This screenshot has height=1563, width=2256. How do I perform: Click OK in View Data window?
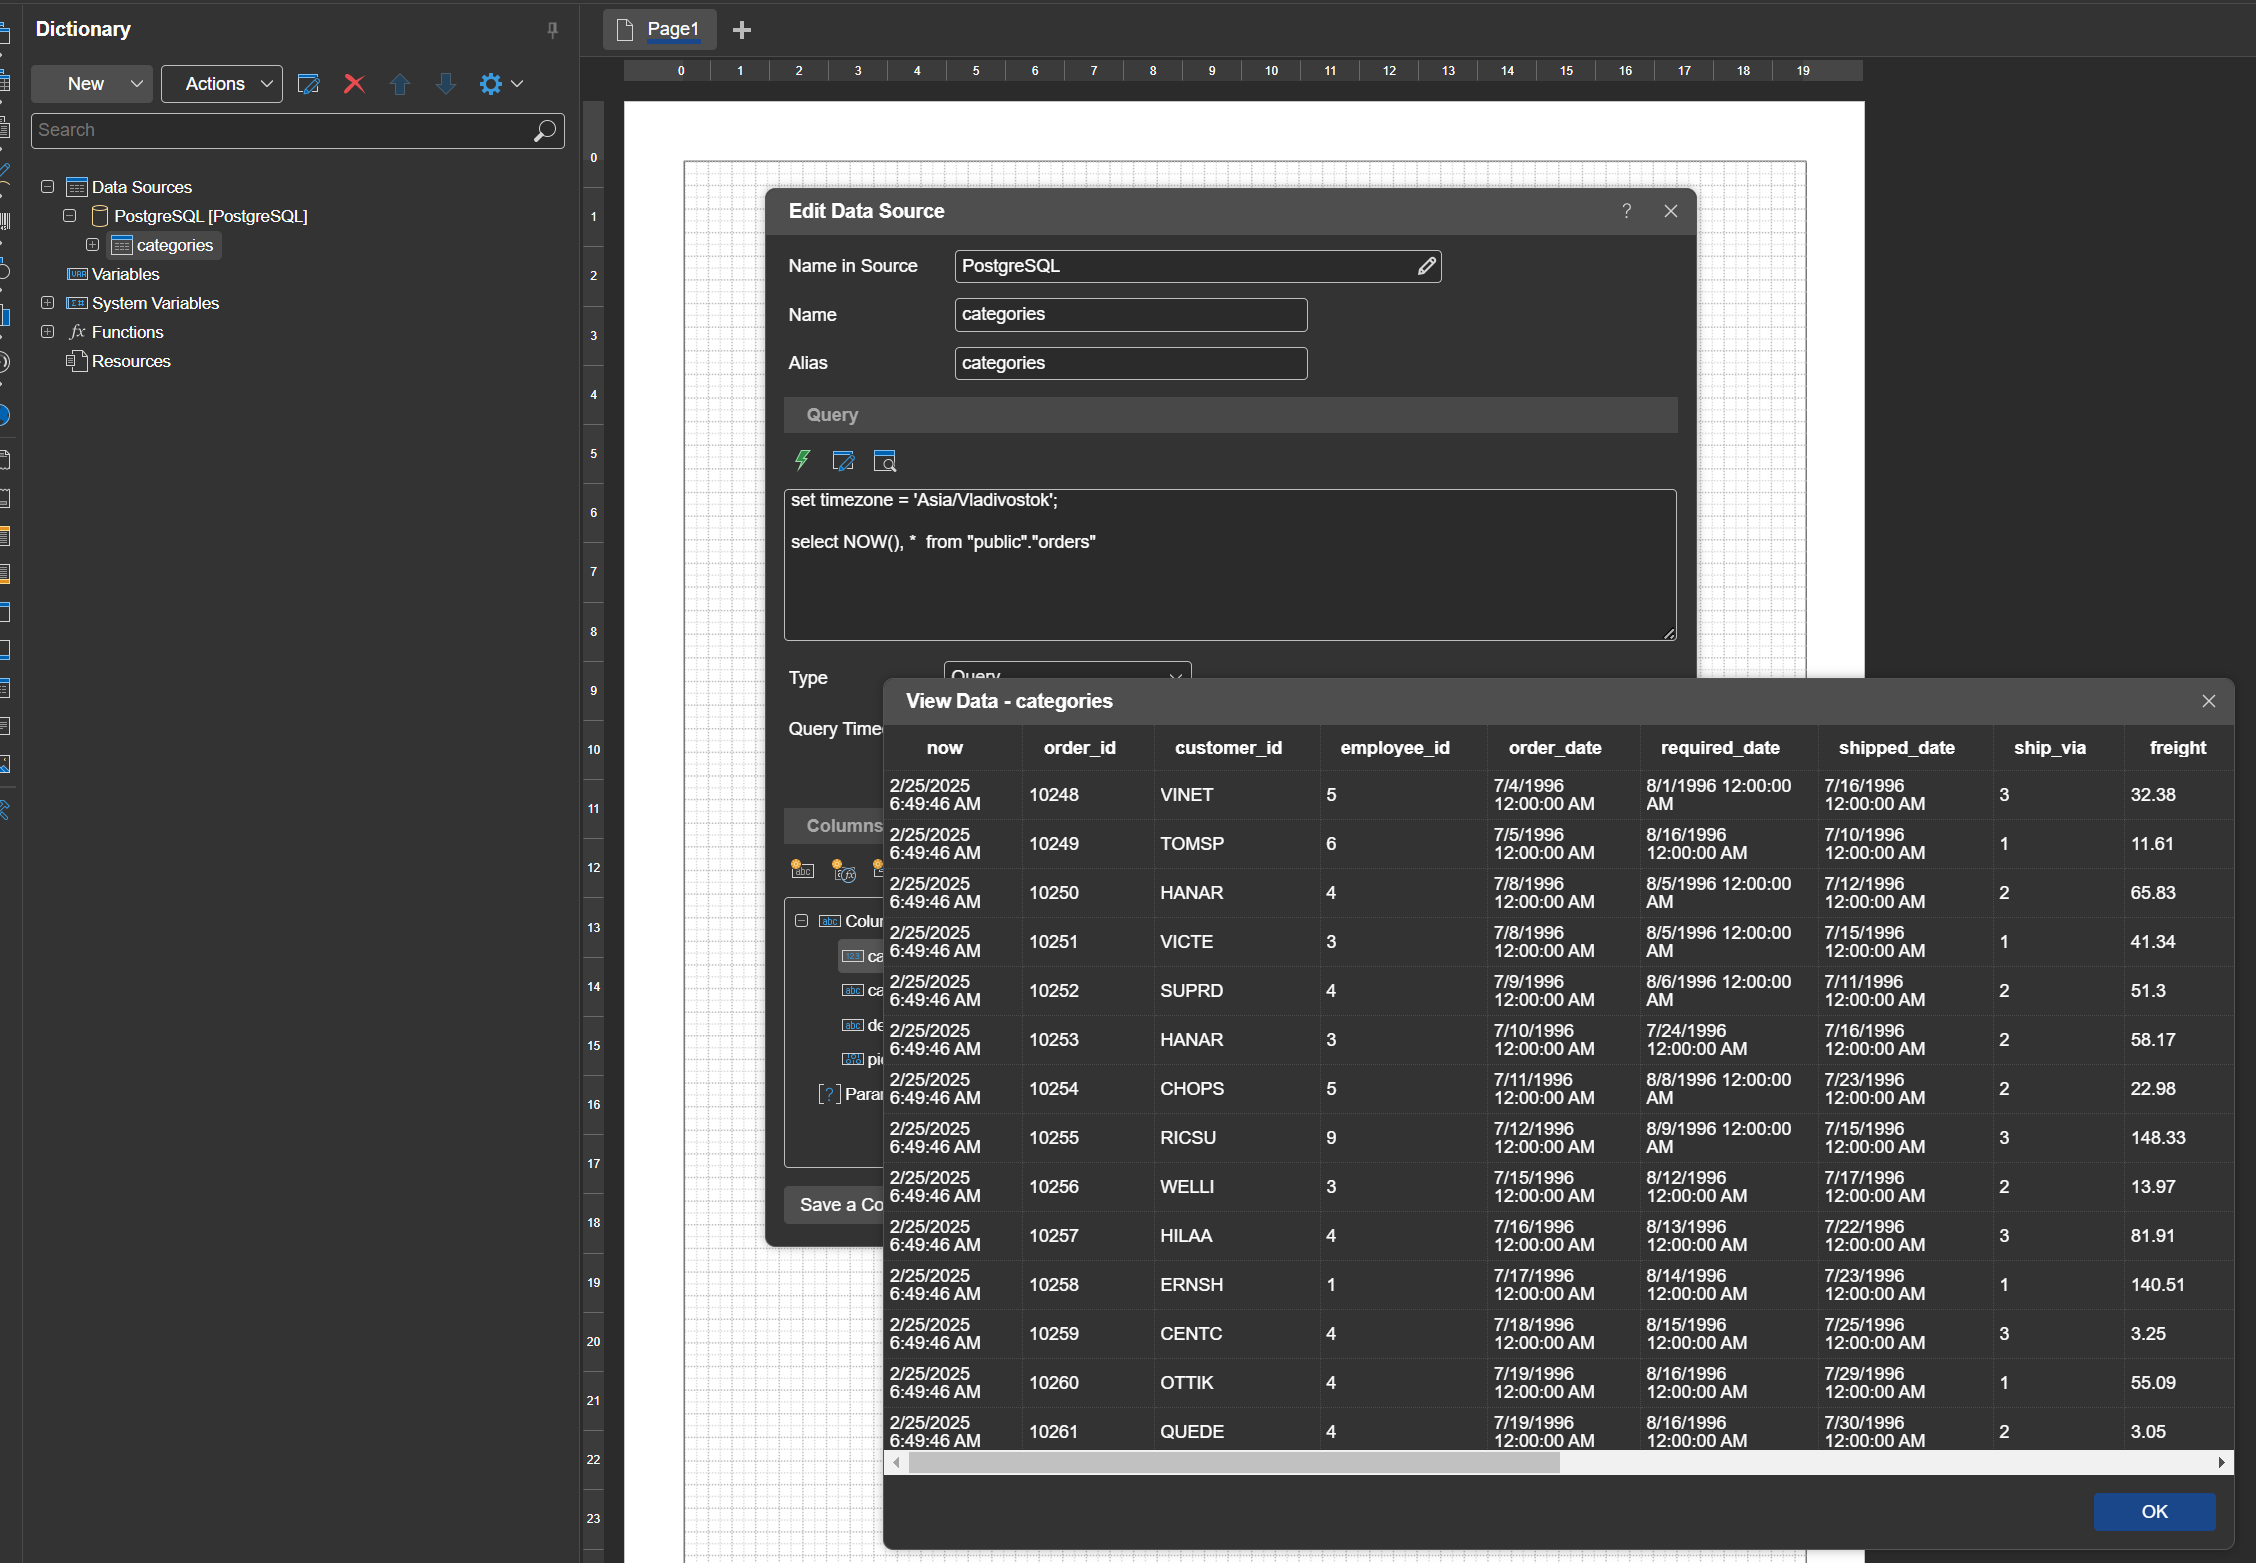tap(2154, 1511)
